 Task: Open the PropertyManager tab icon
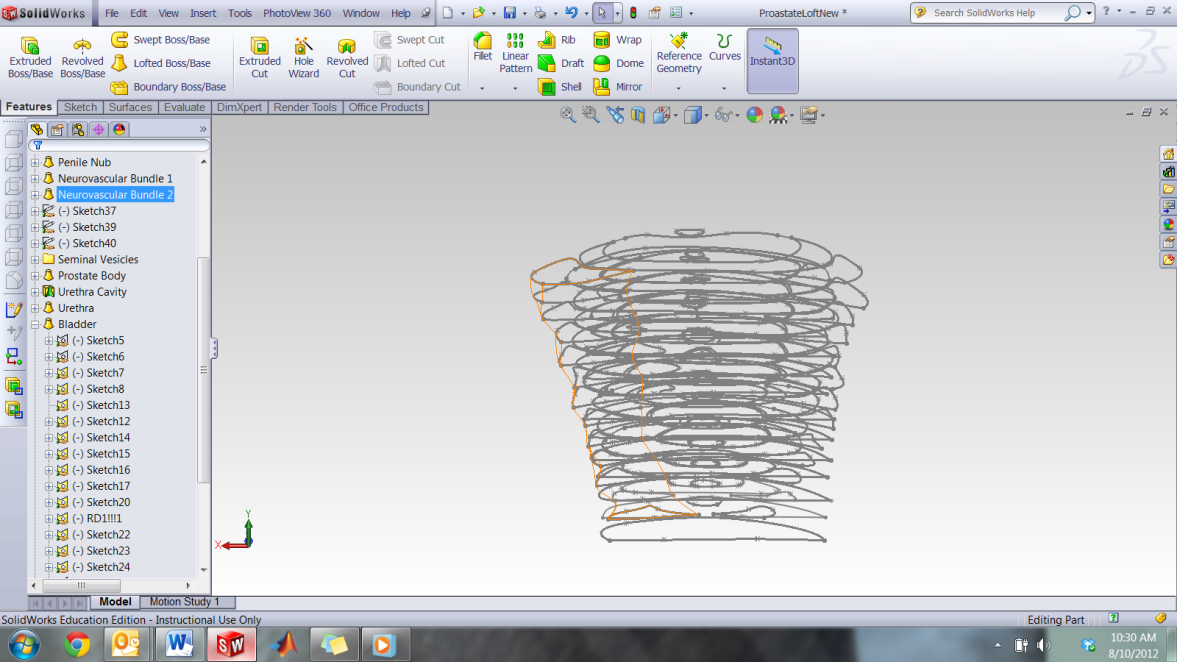57,129
